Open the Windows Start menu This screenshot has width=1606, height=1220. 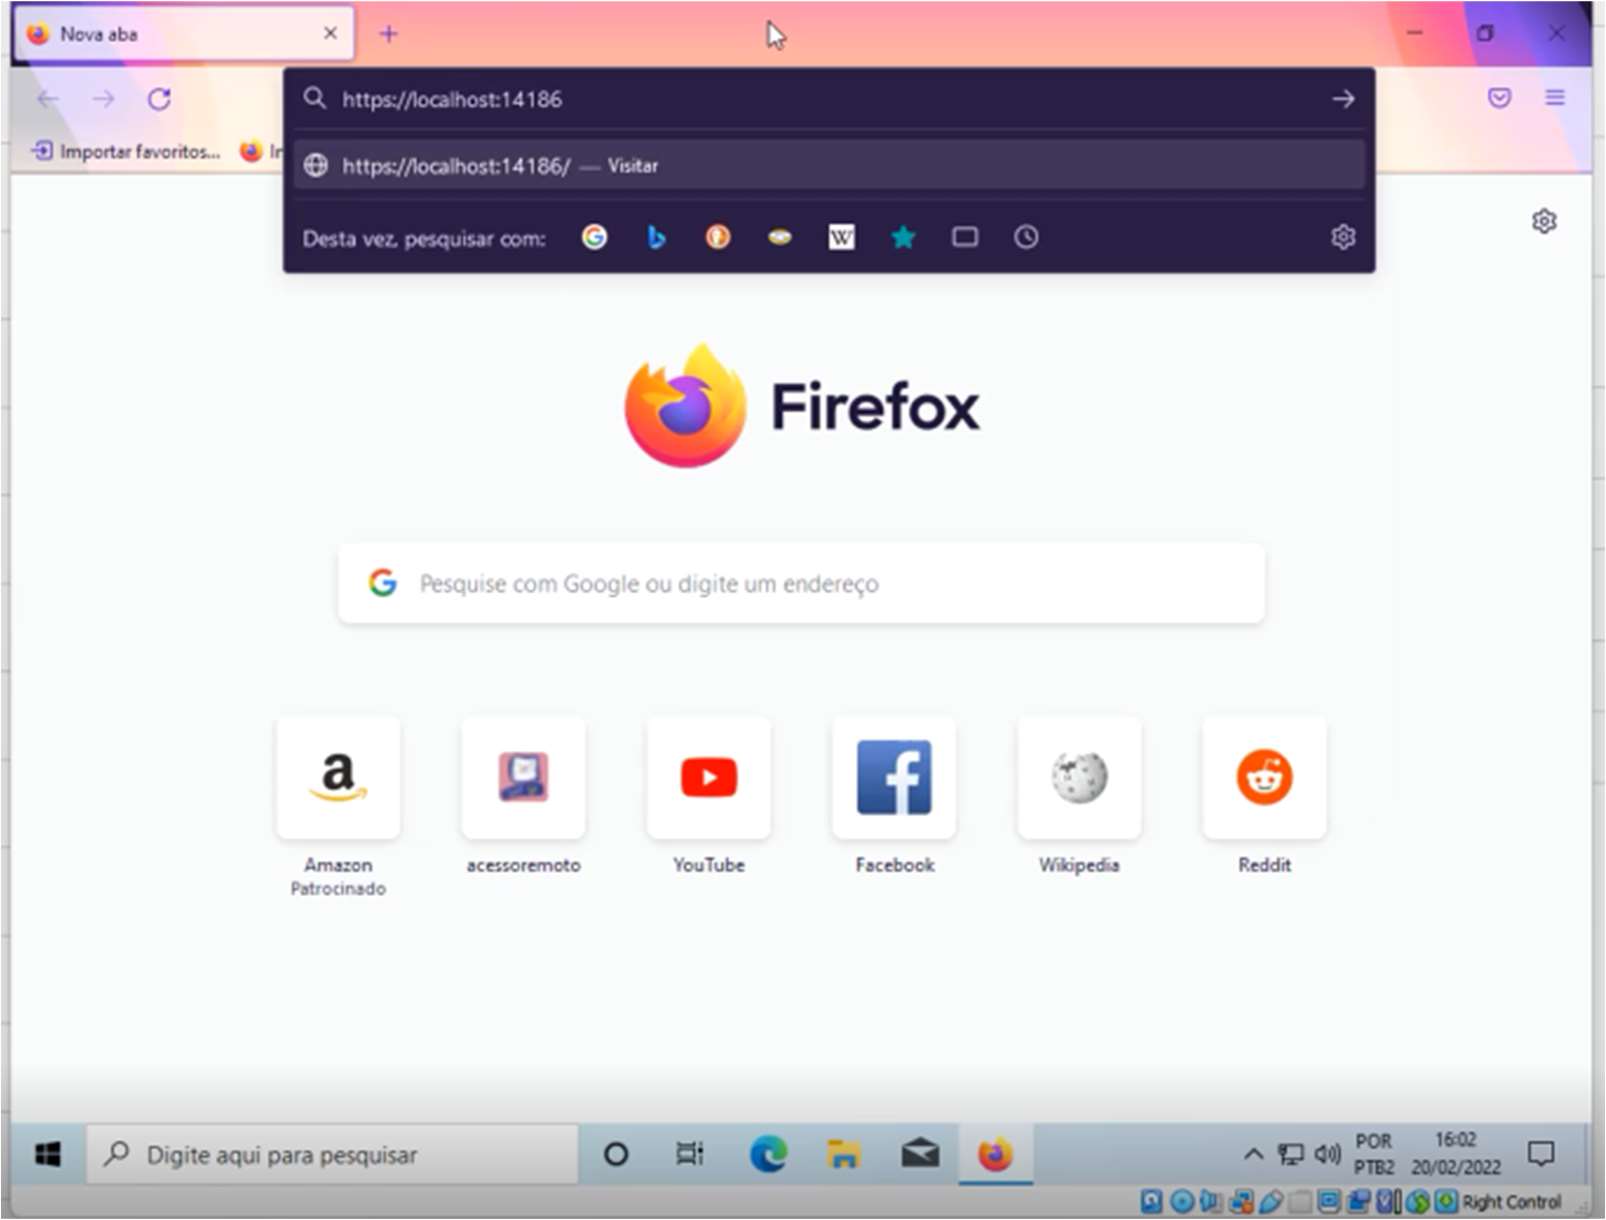[x=47, y=1155]
